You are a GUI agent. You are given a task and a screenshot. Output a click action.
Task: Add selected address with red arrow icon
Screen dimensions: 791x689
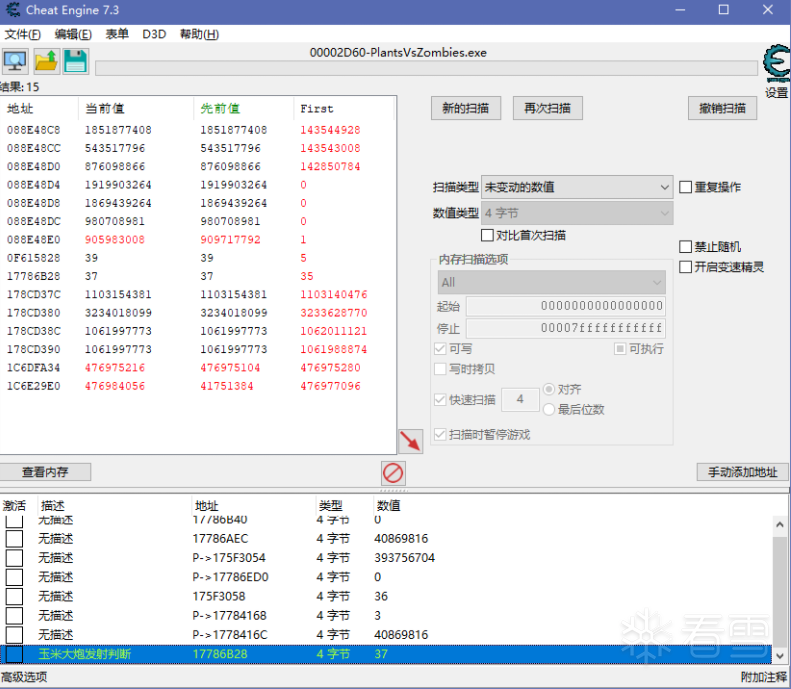410,441
